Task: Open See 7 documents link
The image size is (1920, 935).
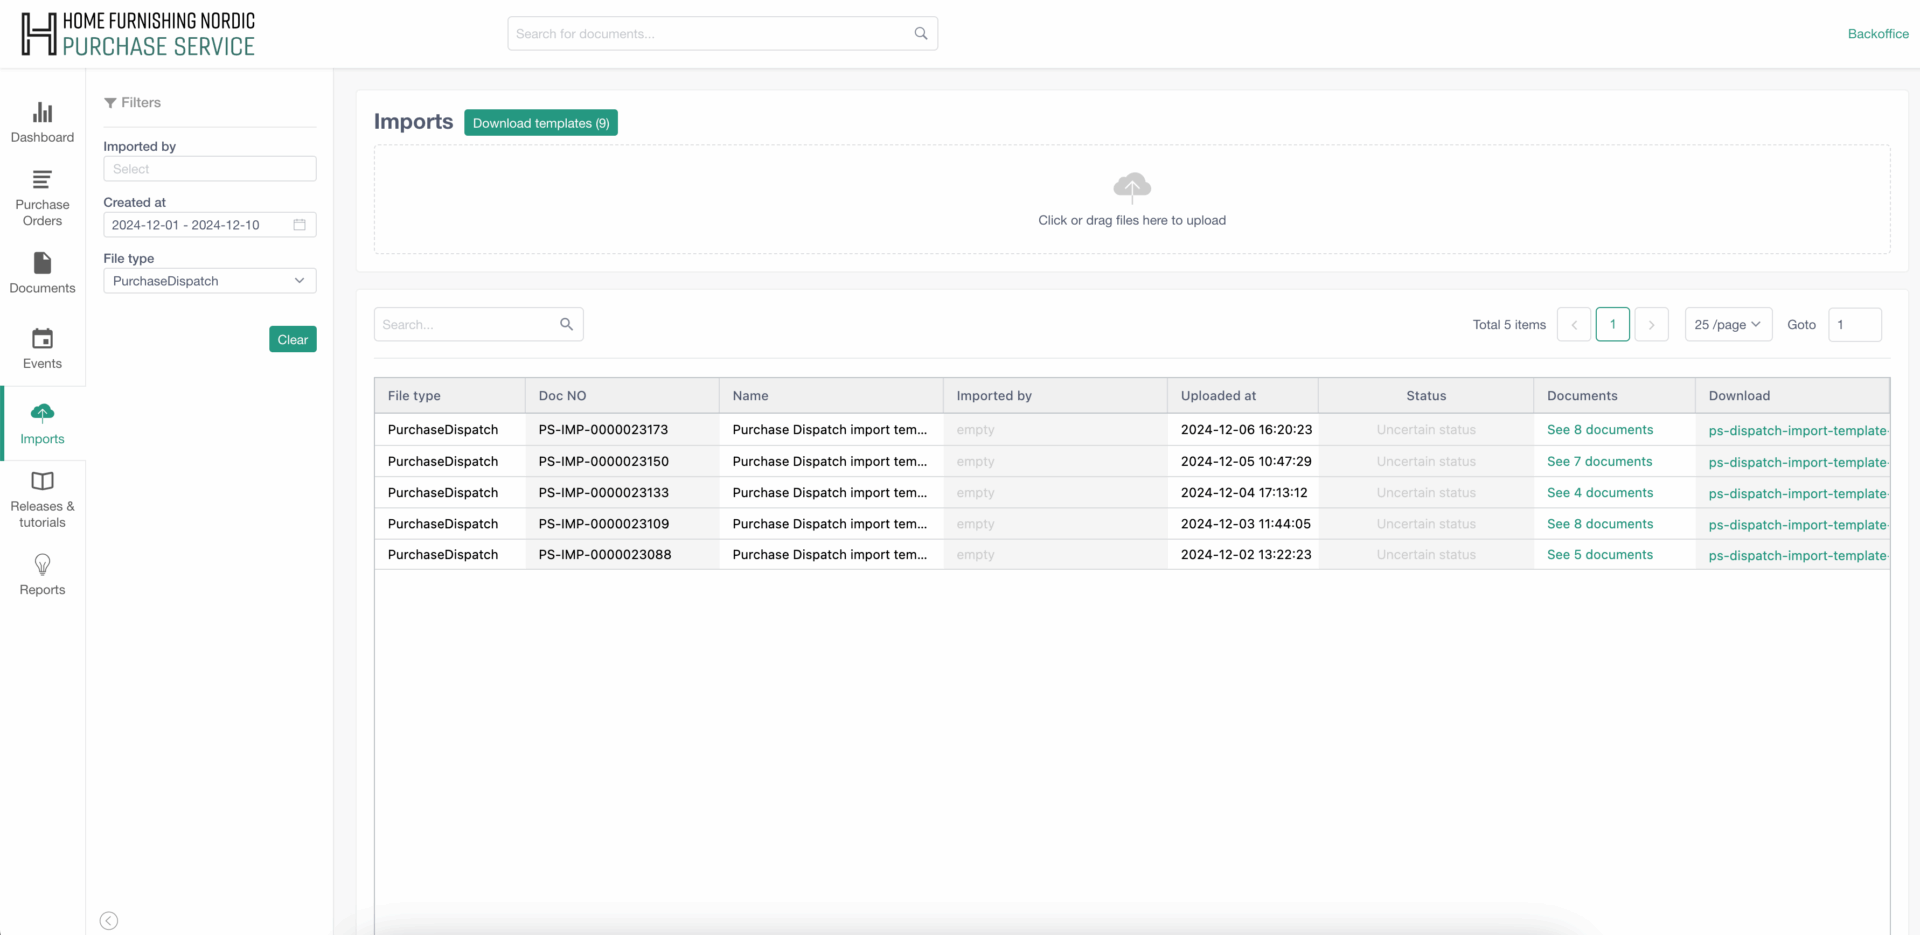Action: pos(1599,461)
